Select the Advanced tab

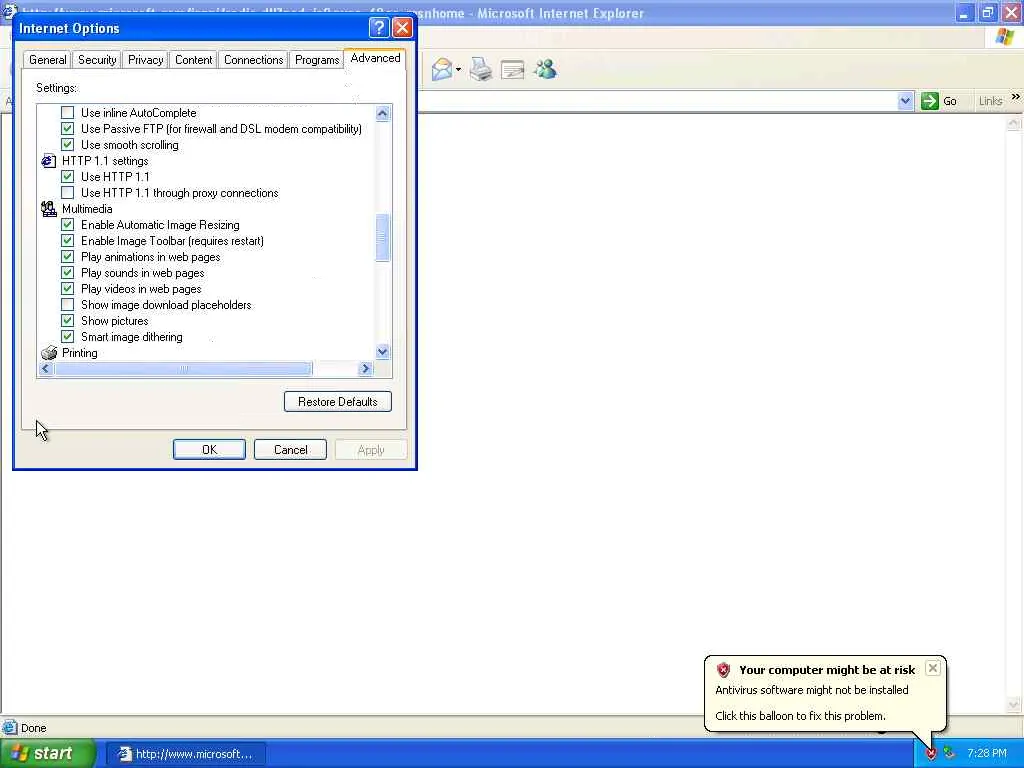[x=375, y=58]
